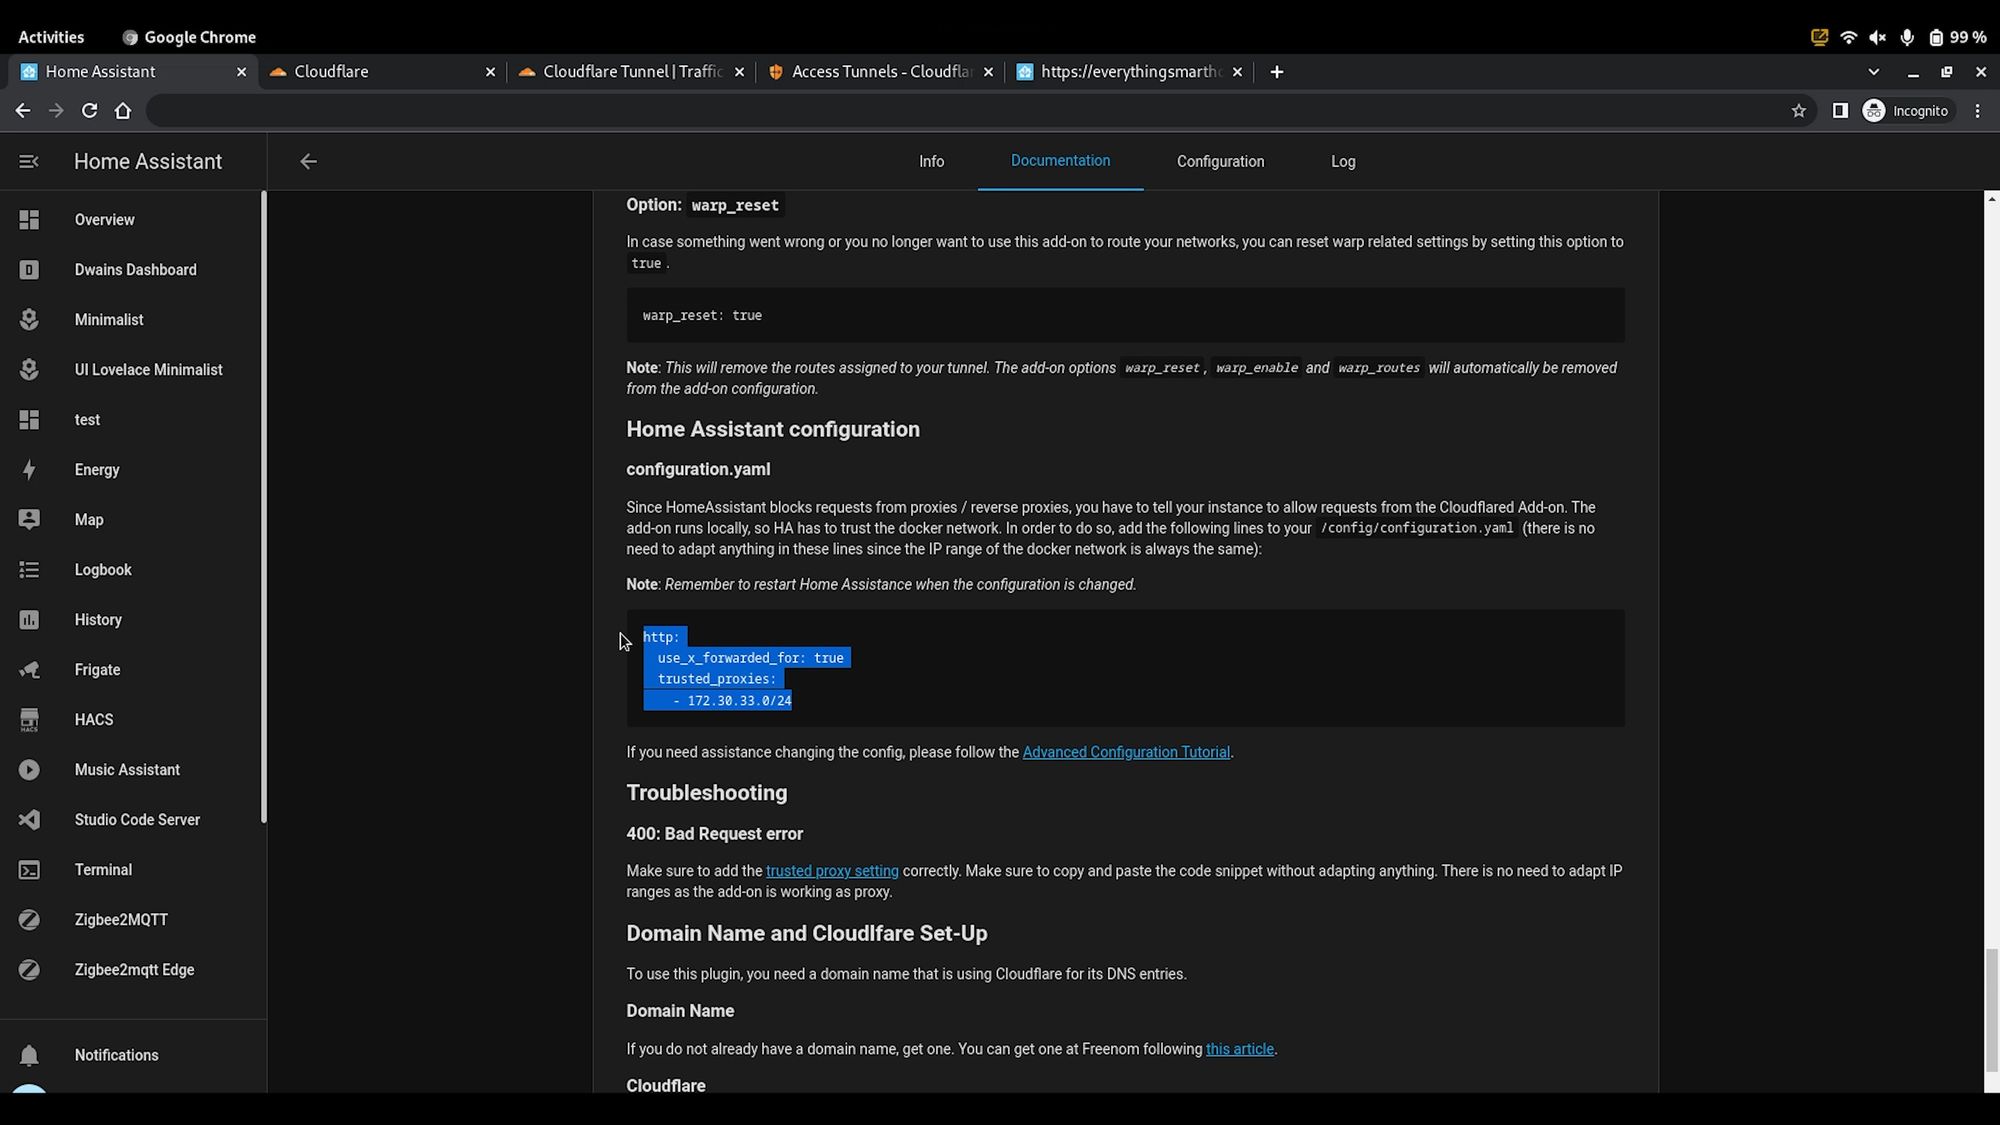This screenshot has width=2000, height=1125.
Task: Close the Cloudflare browser tab
Action: pos(490,72)
